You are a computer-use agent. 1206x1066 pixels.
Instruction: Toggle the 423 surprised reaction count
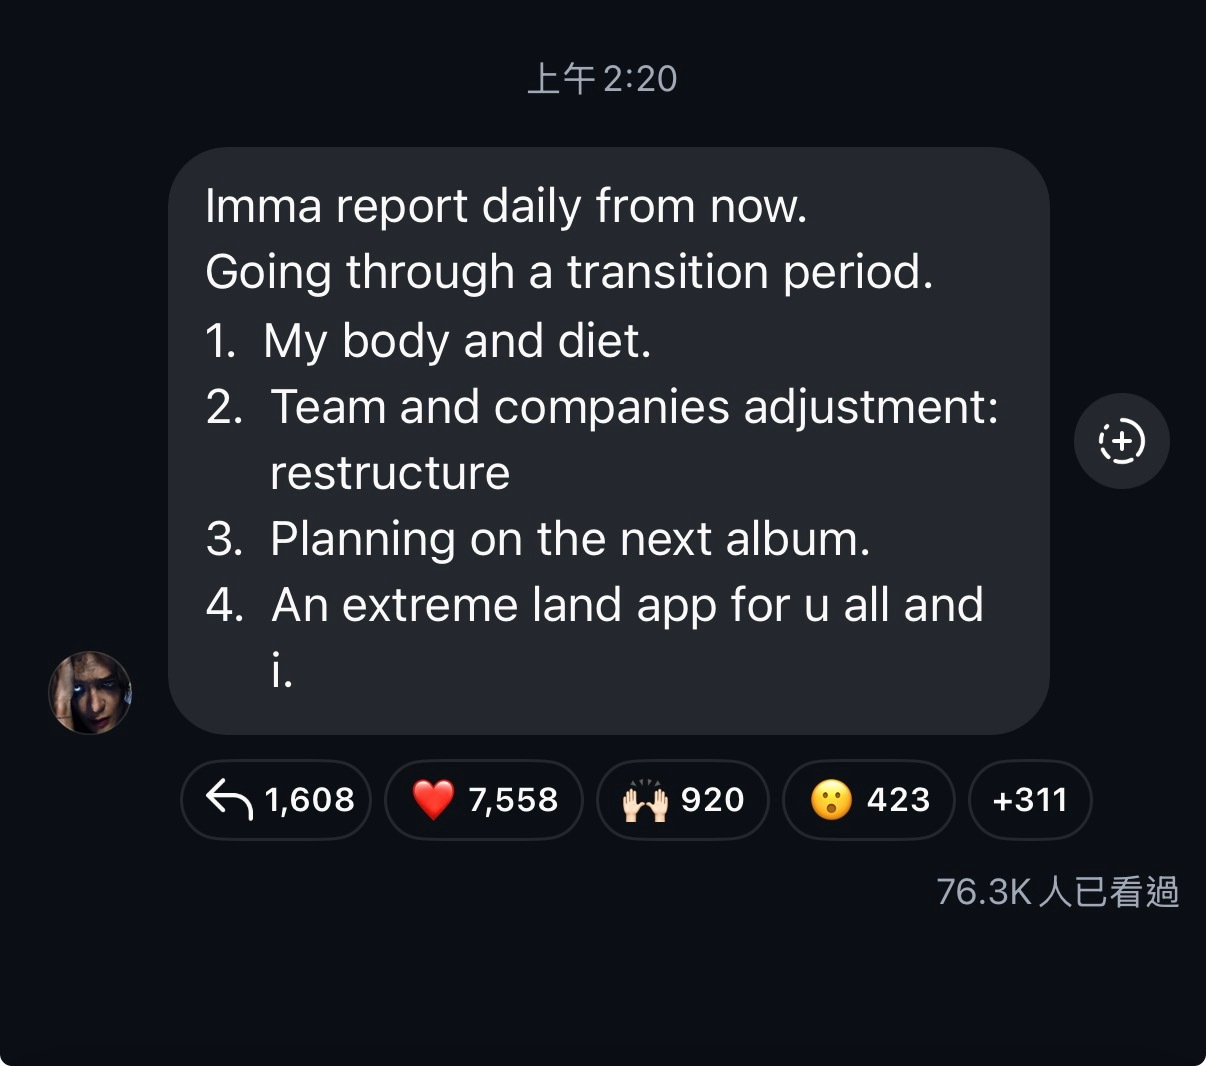point(869,800)
